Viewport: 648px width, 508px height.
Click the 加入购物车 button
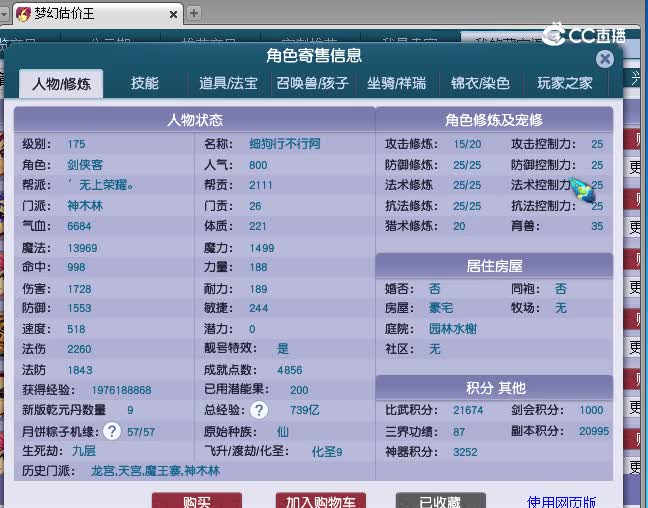pos(321,501)
